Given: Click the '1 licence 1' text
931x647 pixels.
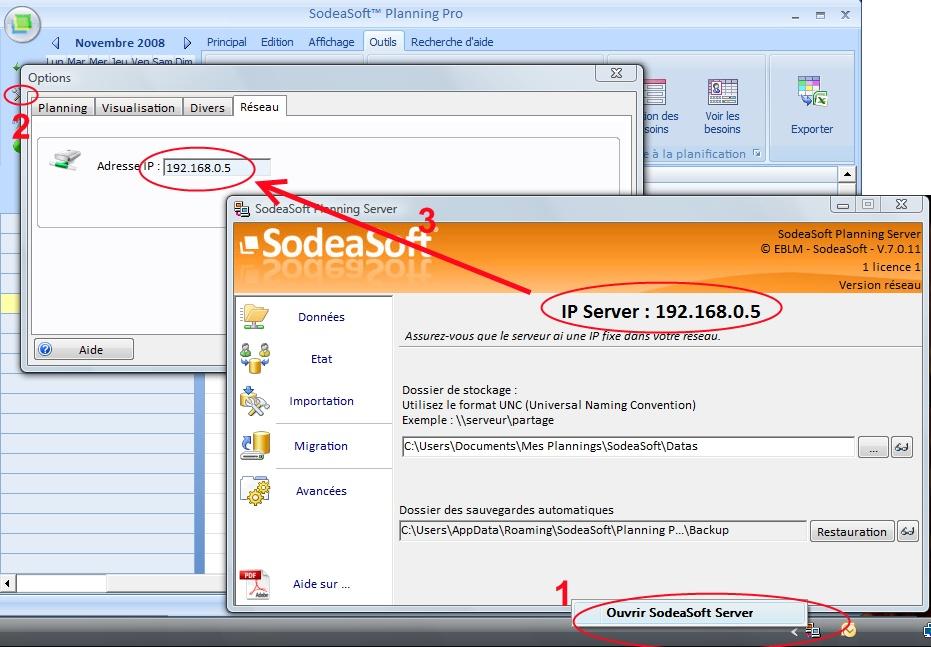Looking at the screenshot, I should [x=891, y=267].
